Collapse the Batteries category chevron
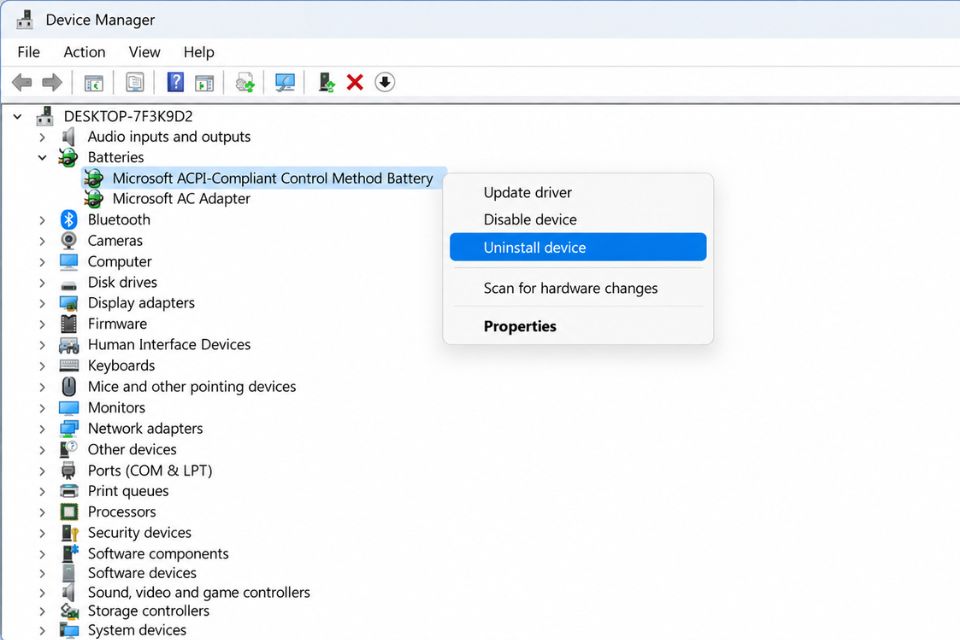 coord(42,157)
